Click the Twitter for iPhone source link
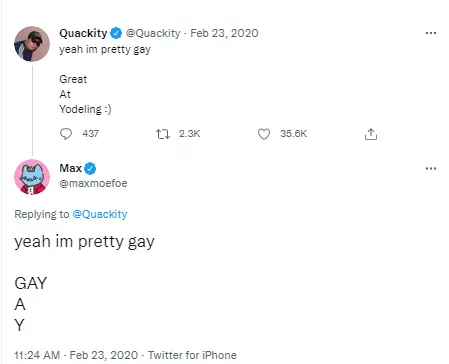Image resolution: width=449 pixels, height=364 pixels. coord(192,355)
